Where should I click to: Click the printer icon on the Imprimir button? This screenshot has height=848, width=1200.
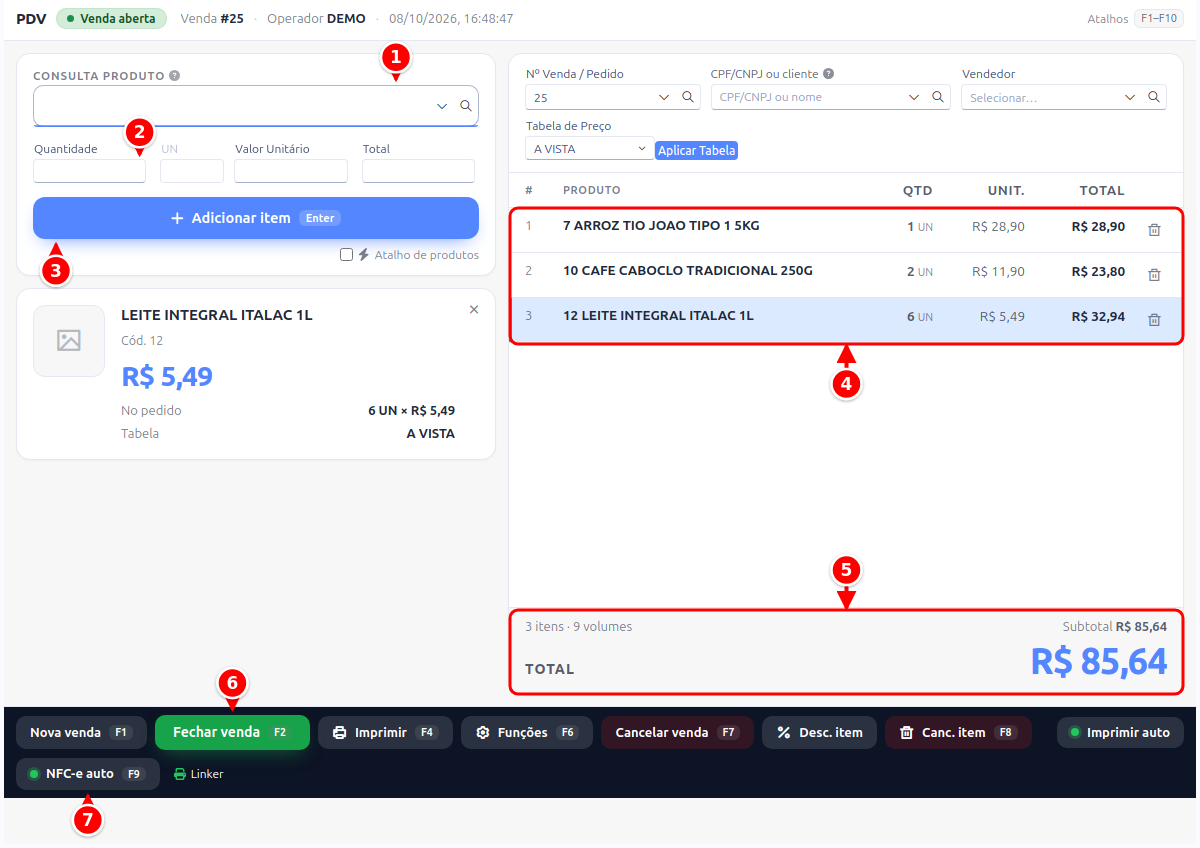339,732
